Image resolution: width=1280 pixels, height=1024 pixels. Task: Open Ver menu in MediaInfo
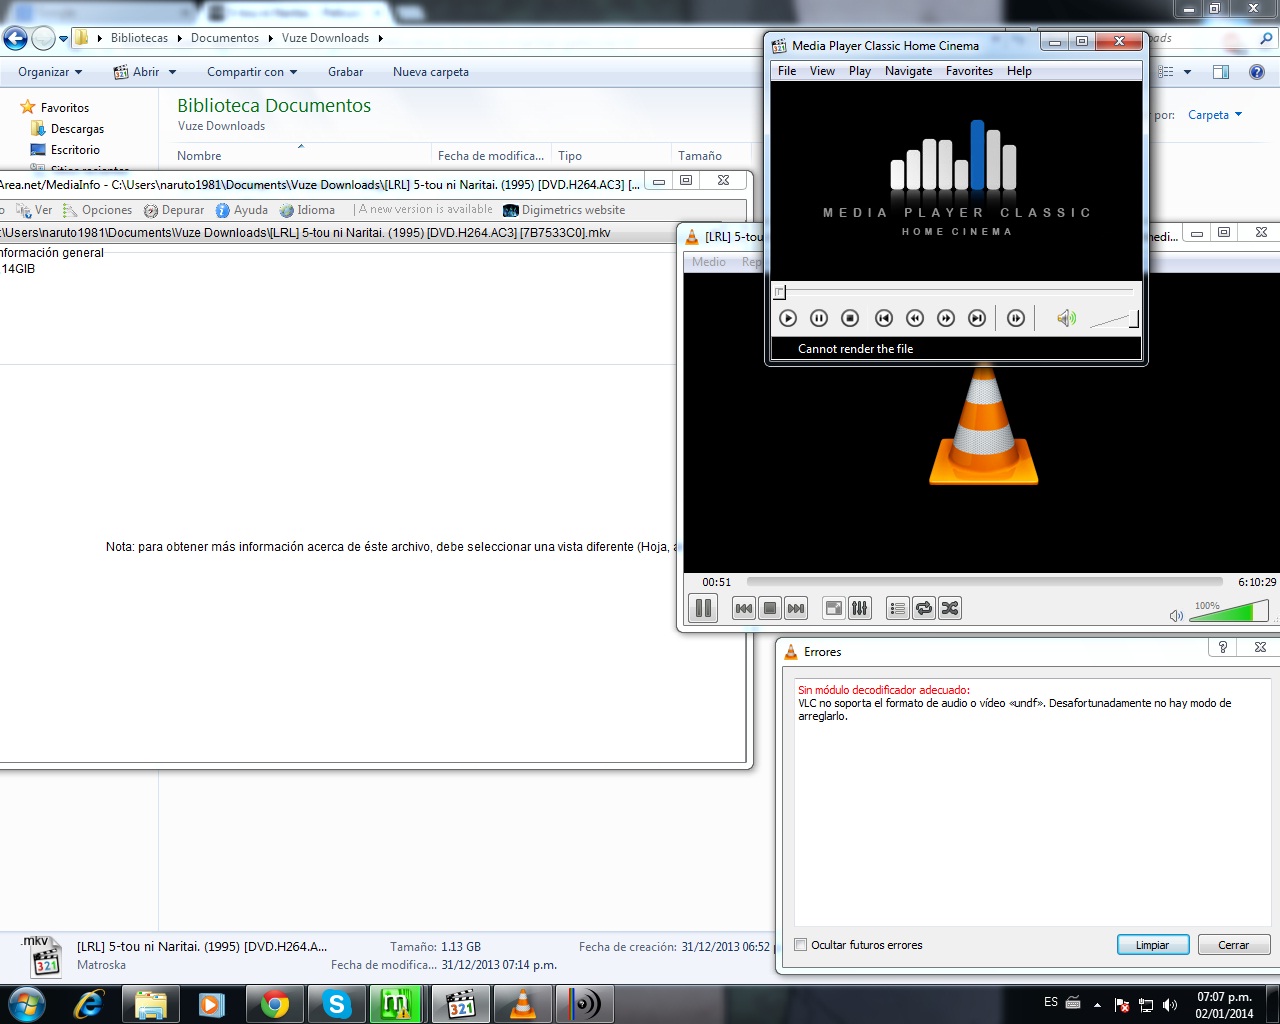coord(34,210)
